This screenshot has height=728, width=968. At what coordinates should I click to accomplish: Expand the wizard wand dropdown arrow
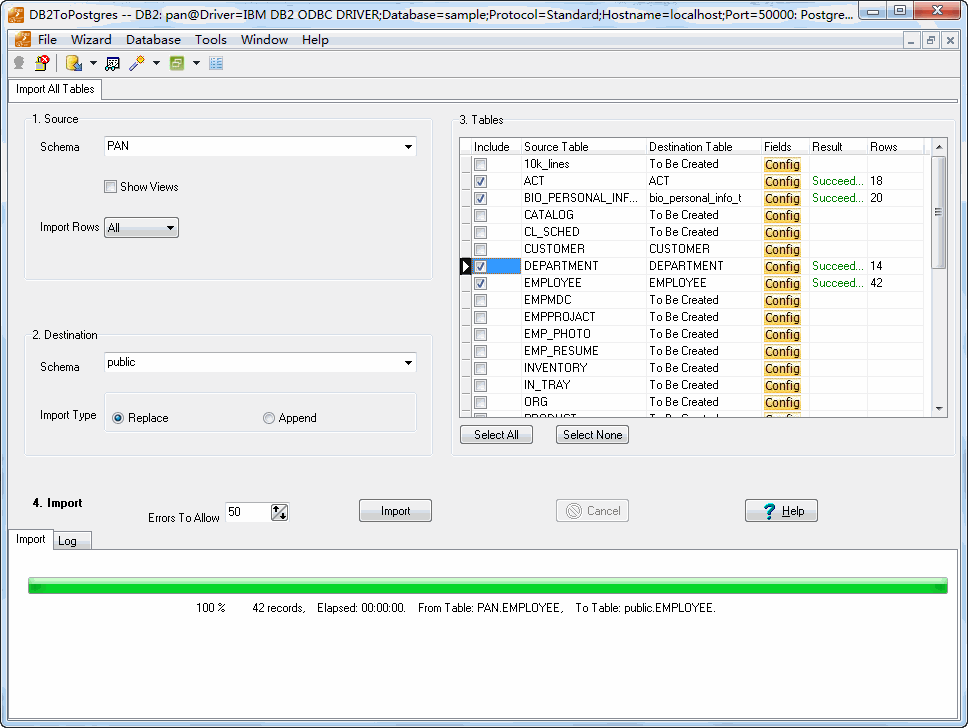pos(156,63)
